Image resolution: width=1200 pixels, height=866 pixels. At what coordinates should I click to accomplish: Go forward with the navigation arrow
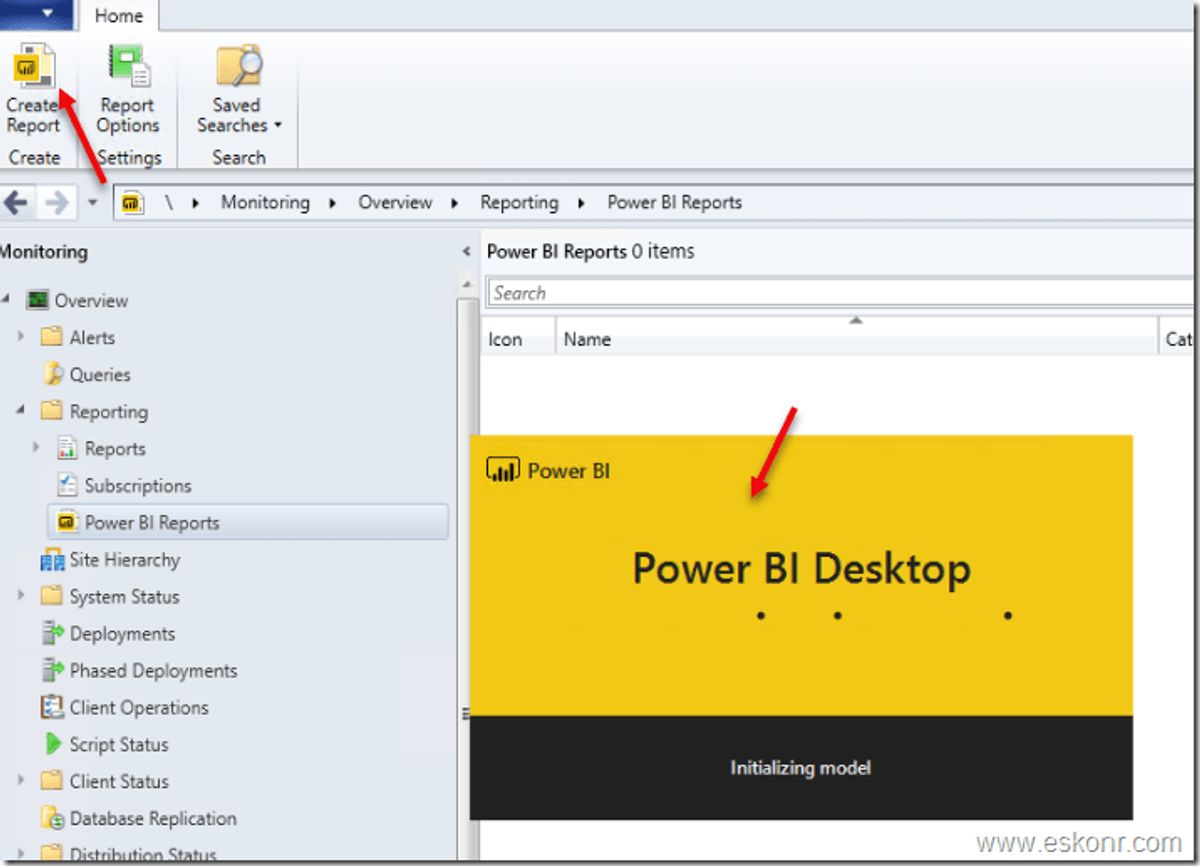(x=57, y=203)
